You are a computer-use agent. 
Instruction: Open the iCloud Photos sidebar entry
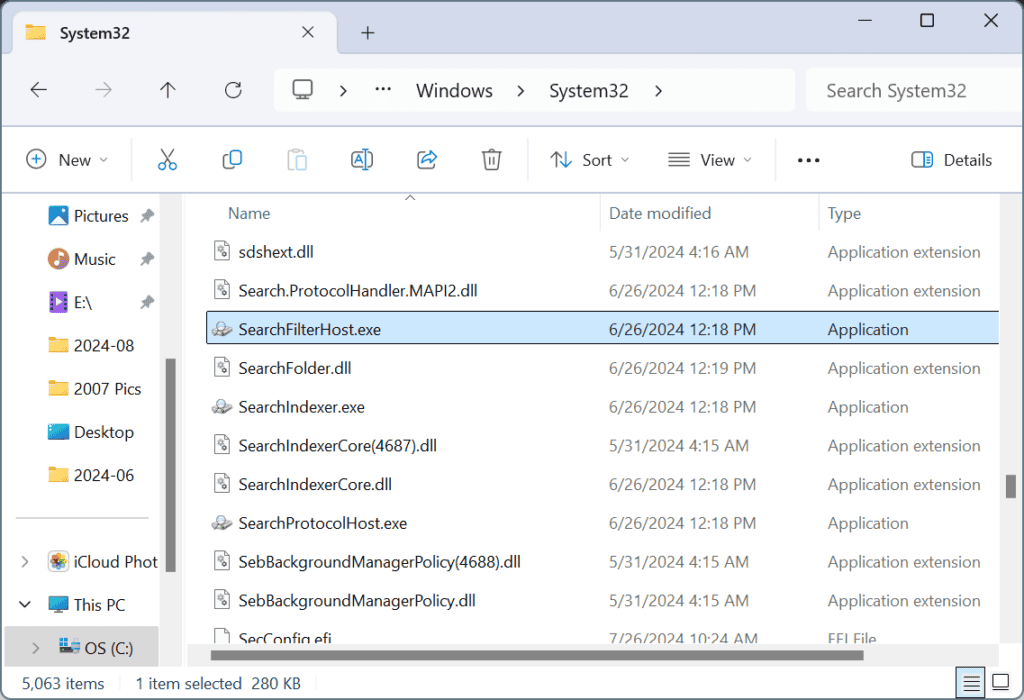coord(103,562)
